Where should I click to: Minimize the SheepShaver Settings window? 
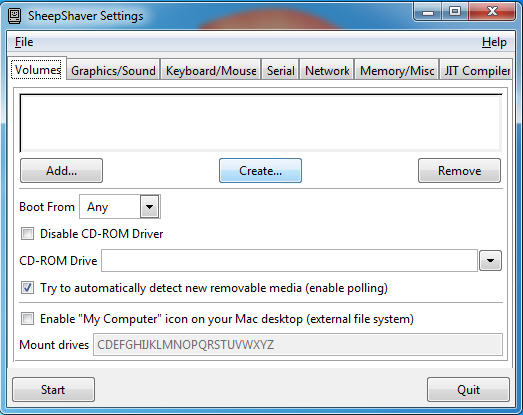[x=428, y=12]
